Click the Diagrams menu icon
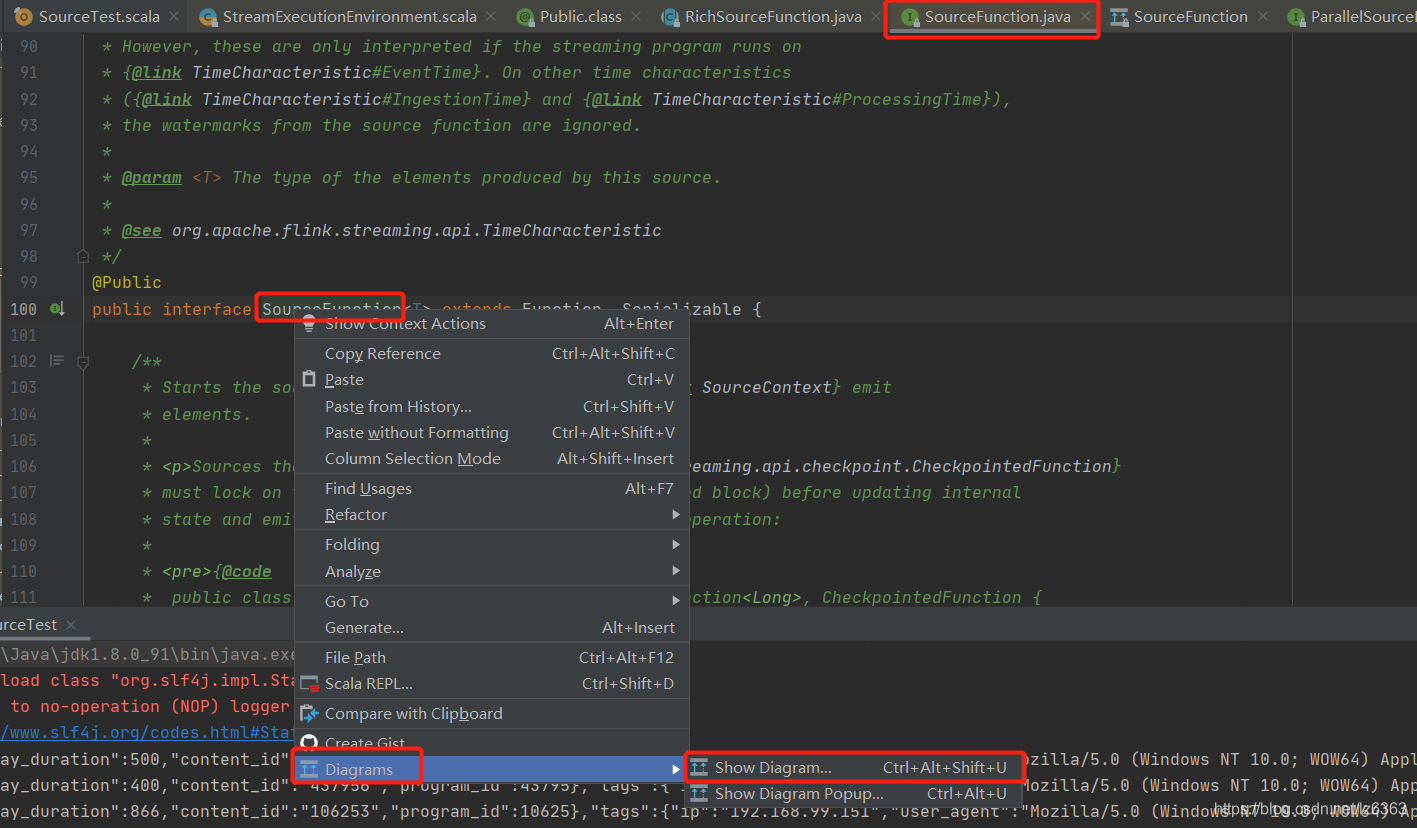Viewport: 1417px width, 828px height. click(x=310, y=769)
